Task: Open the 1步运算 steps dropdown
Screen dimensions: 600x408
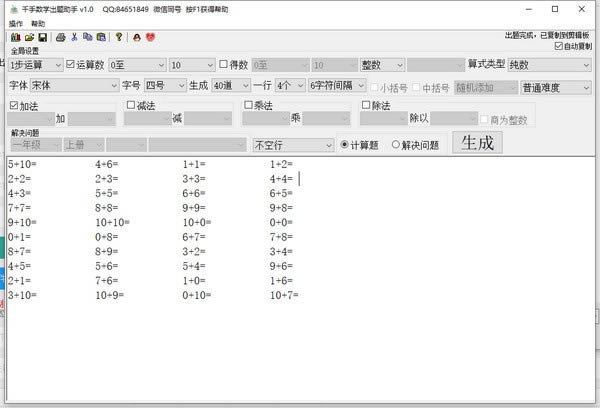Action: [36, 65]
